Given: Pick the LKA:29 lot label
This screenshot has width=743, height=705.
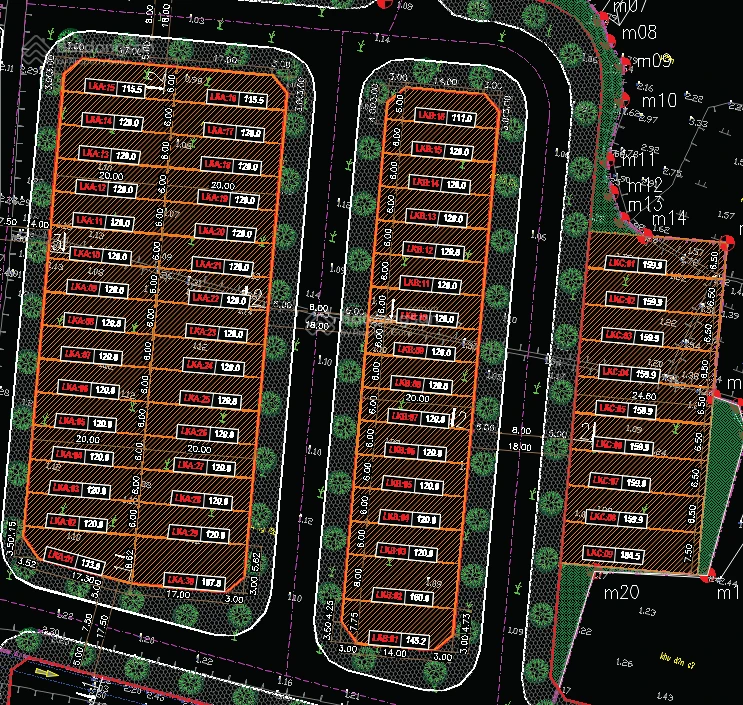Looking at the screenshot, I should tap(185, 532).
